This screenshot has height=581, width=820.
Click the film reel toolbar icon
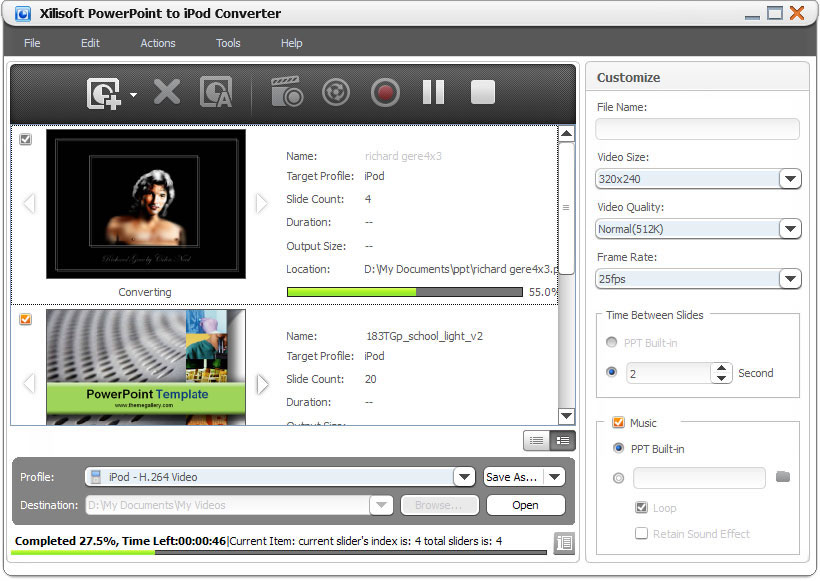[x=336, y=93]
